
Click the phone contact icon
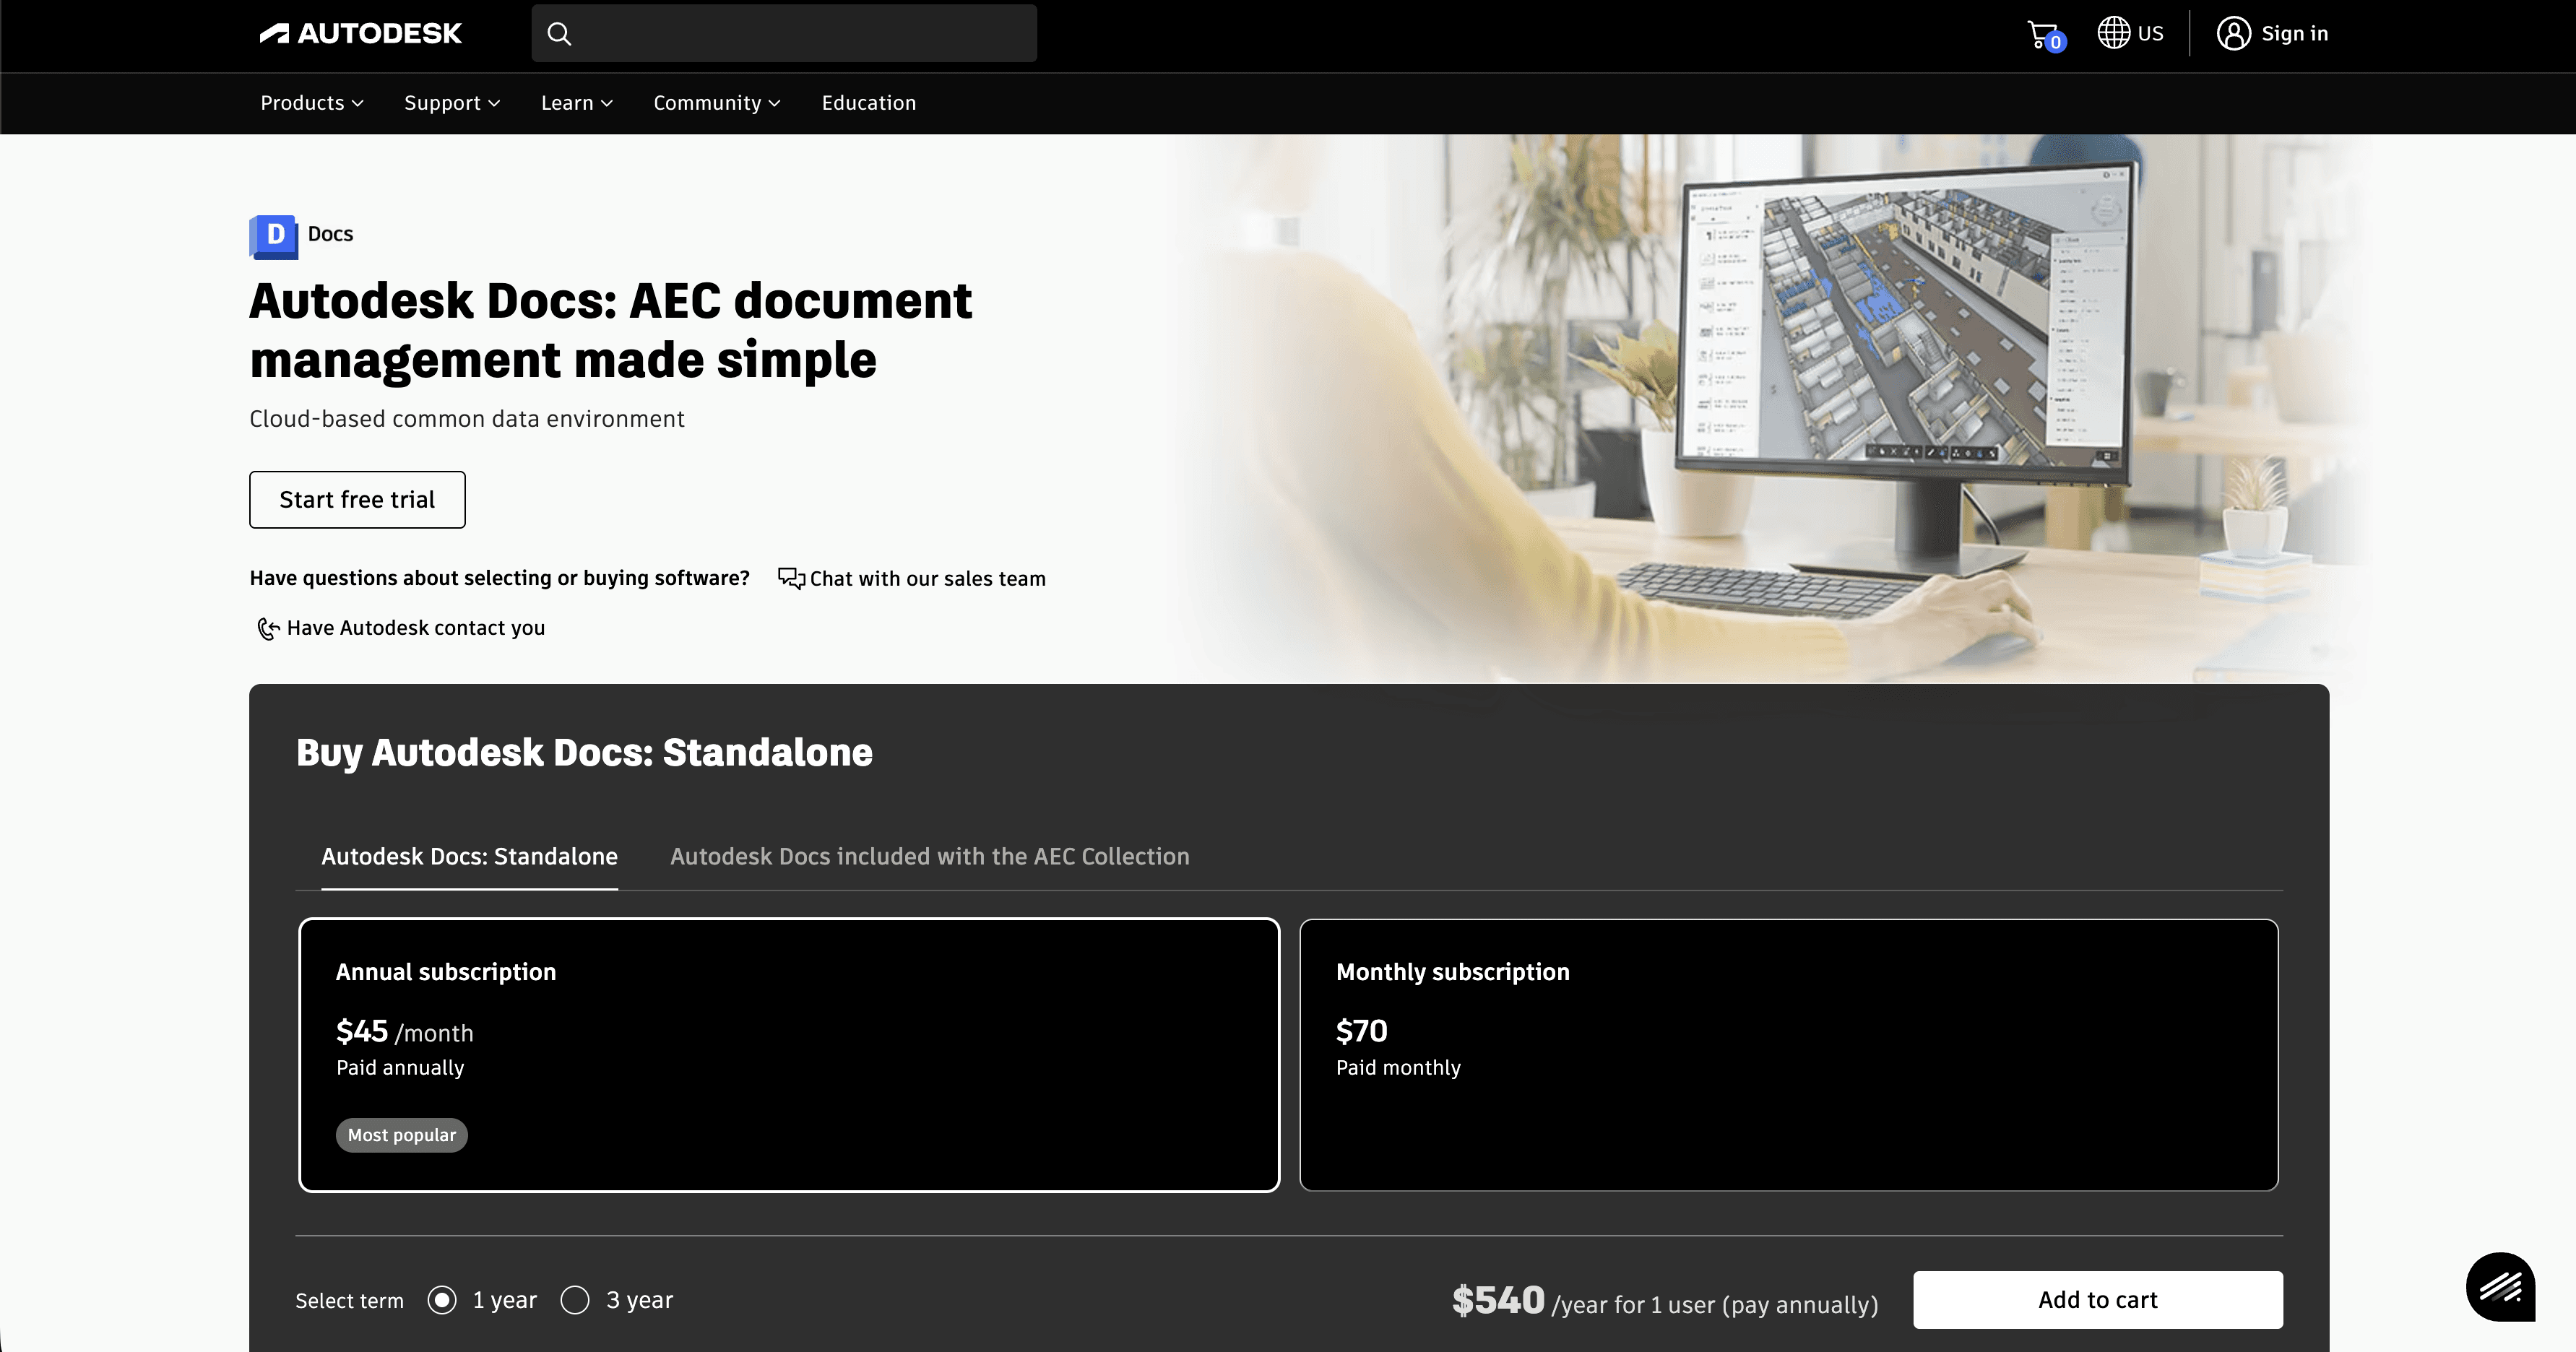[x=268, y=628]
